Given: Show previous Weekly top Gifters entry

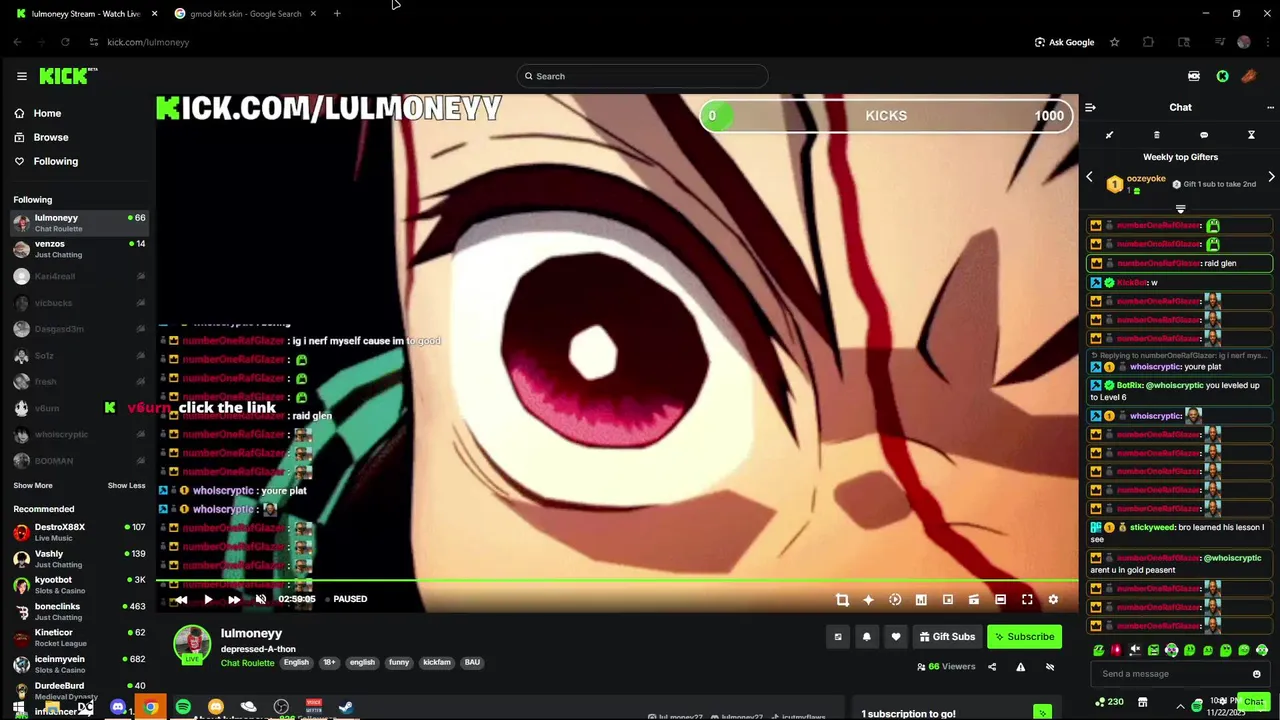Looking at the screenshot, I should (x=1090, y=177).
